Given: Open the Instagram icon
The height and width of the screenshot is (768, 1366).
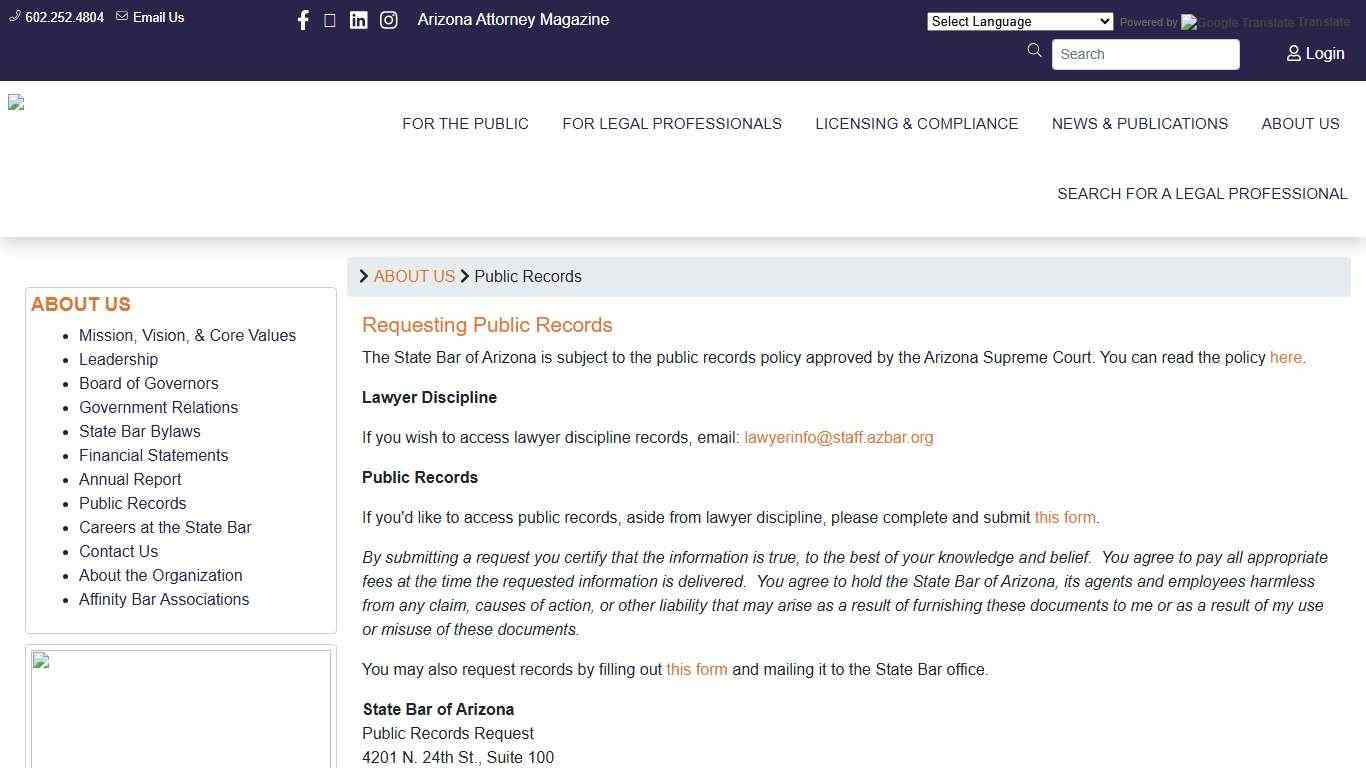Looking at the screenshot, I should 389,19.
